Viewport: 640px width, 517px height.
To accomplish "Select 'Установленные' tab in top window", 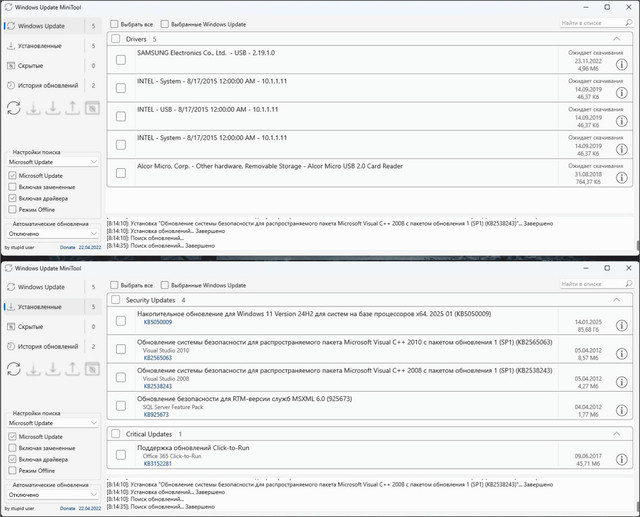I will (x=52, y=46).
